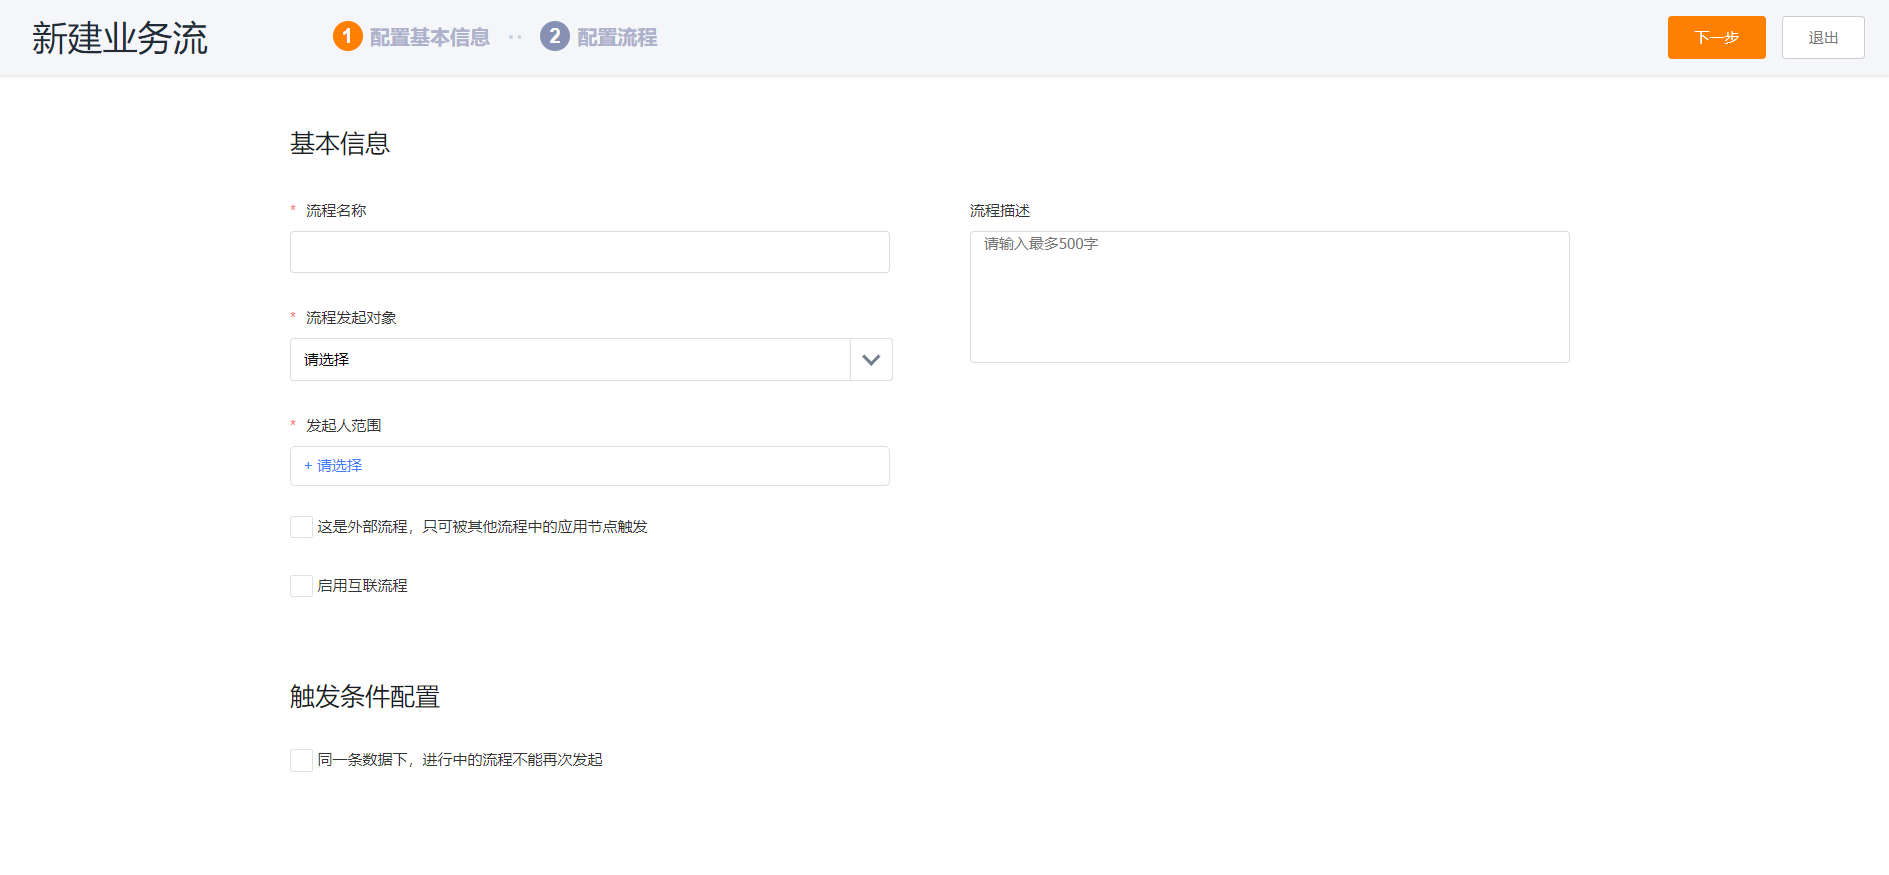Open step 配置基本信息
1889x875 pixels.
pos(429,38)
